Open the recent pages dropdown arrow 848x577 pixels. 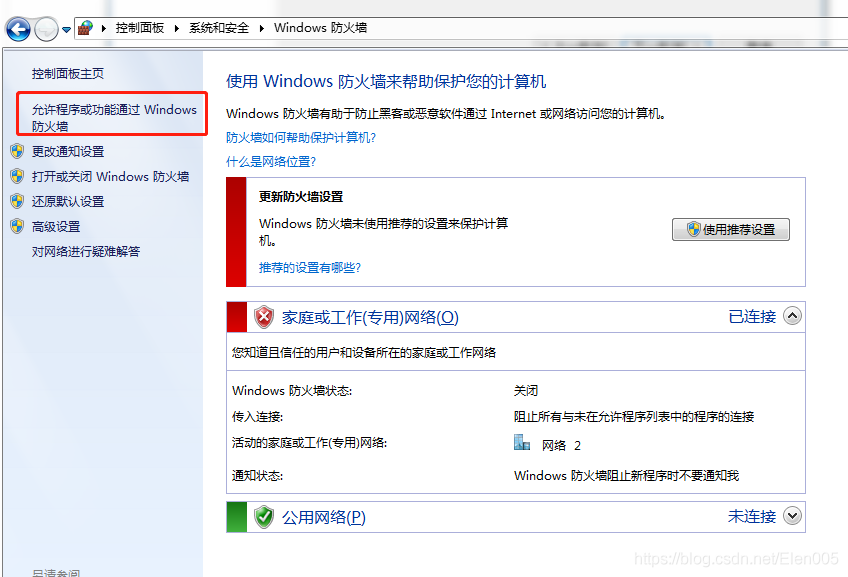(66, 30)
